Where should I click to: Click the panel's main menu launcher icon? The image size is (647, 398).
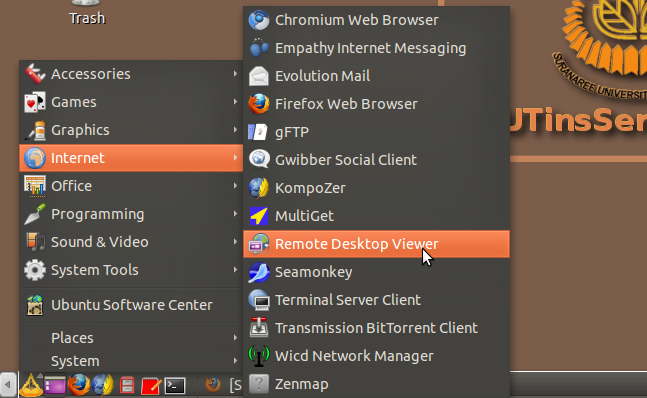pos(31,385)
